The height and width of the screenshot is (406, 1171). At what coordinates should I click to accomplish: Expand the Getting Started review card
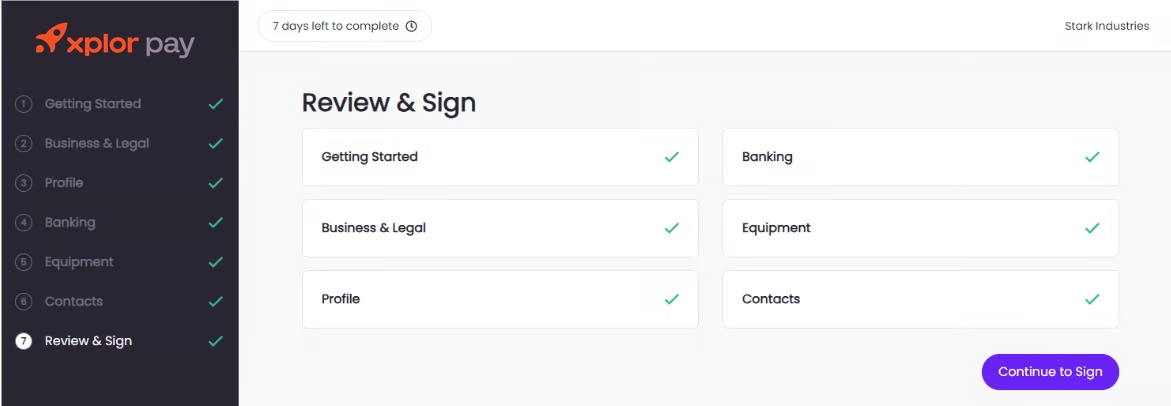coord(500,157)
